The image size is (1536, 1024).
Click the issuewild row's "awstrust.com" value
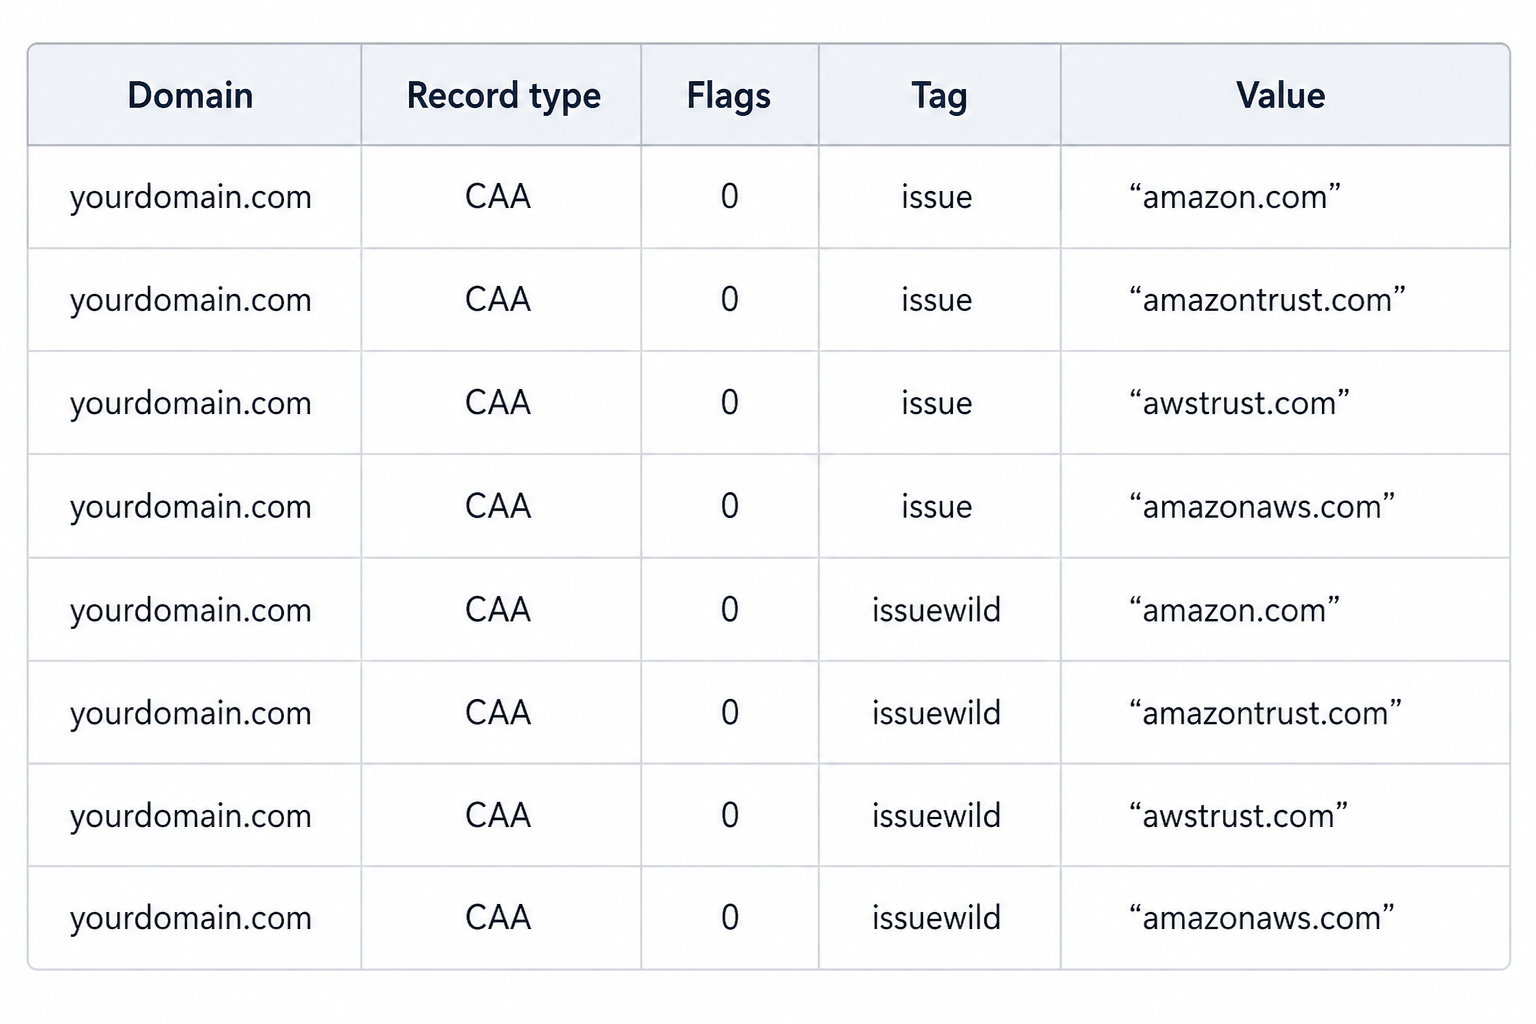tap(1238, 816)
